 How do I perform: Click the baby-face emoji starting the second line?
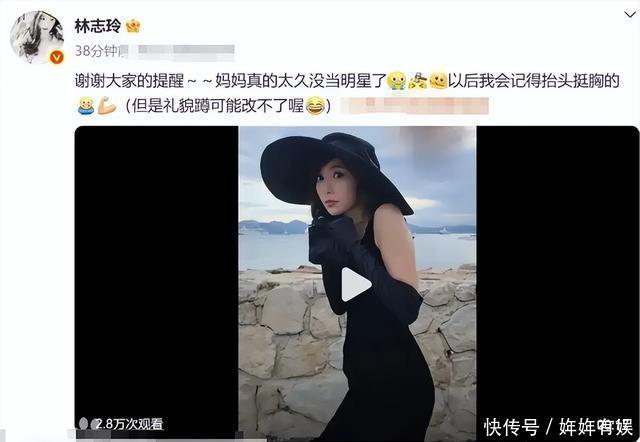(86, 106)
